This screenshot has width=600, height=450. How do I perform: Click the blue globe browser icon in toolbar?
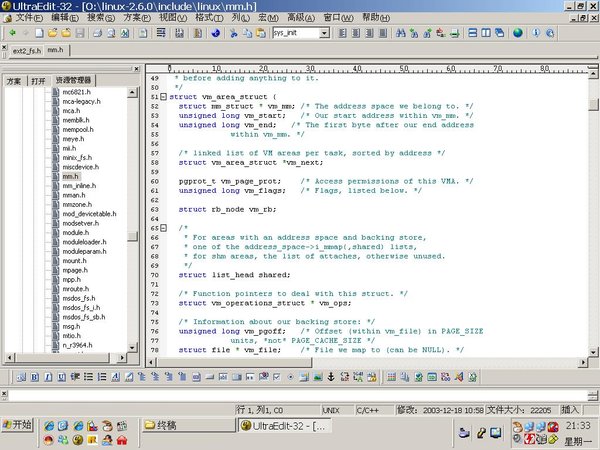point(216,32)
